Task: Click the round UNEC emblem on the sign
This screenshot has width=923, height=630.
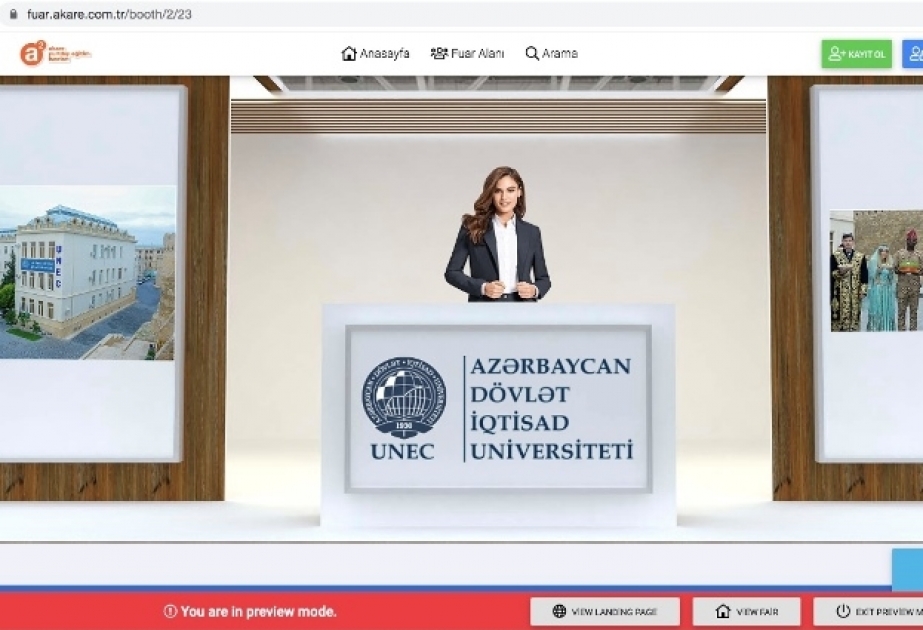Action: coord(403,397)
